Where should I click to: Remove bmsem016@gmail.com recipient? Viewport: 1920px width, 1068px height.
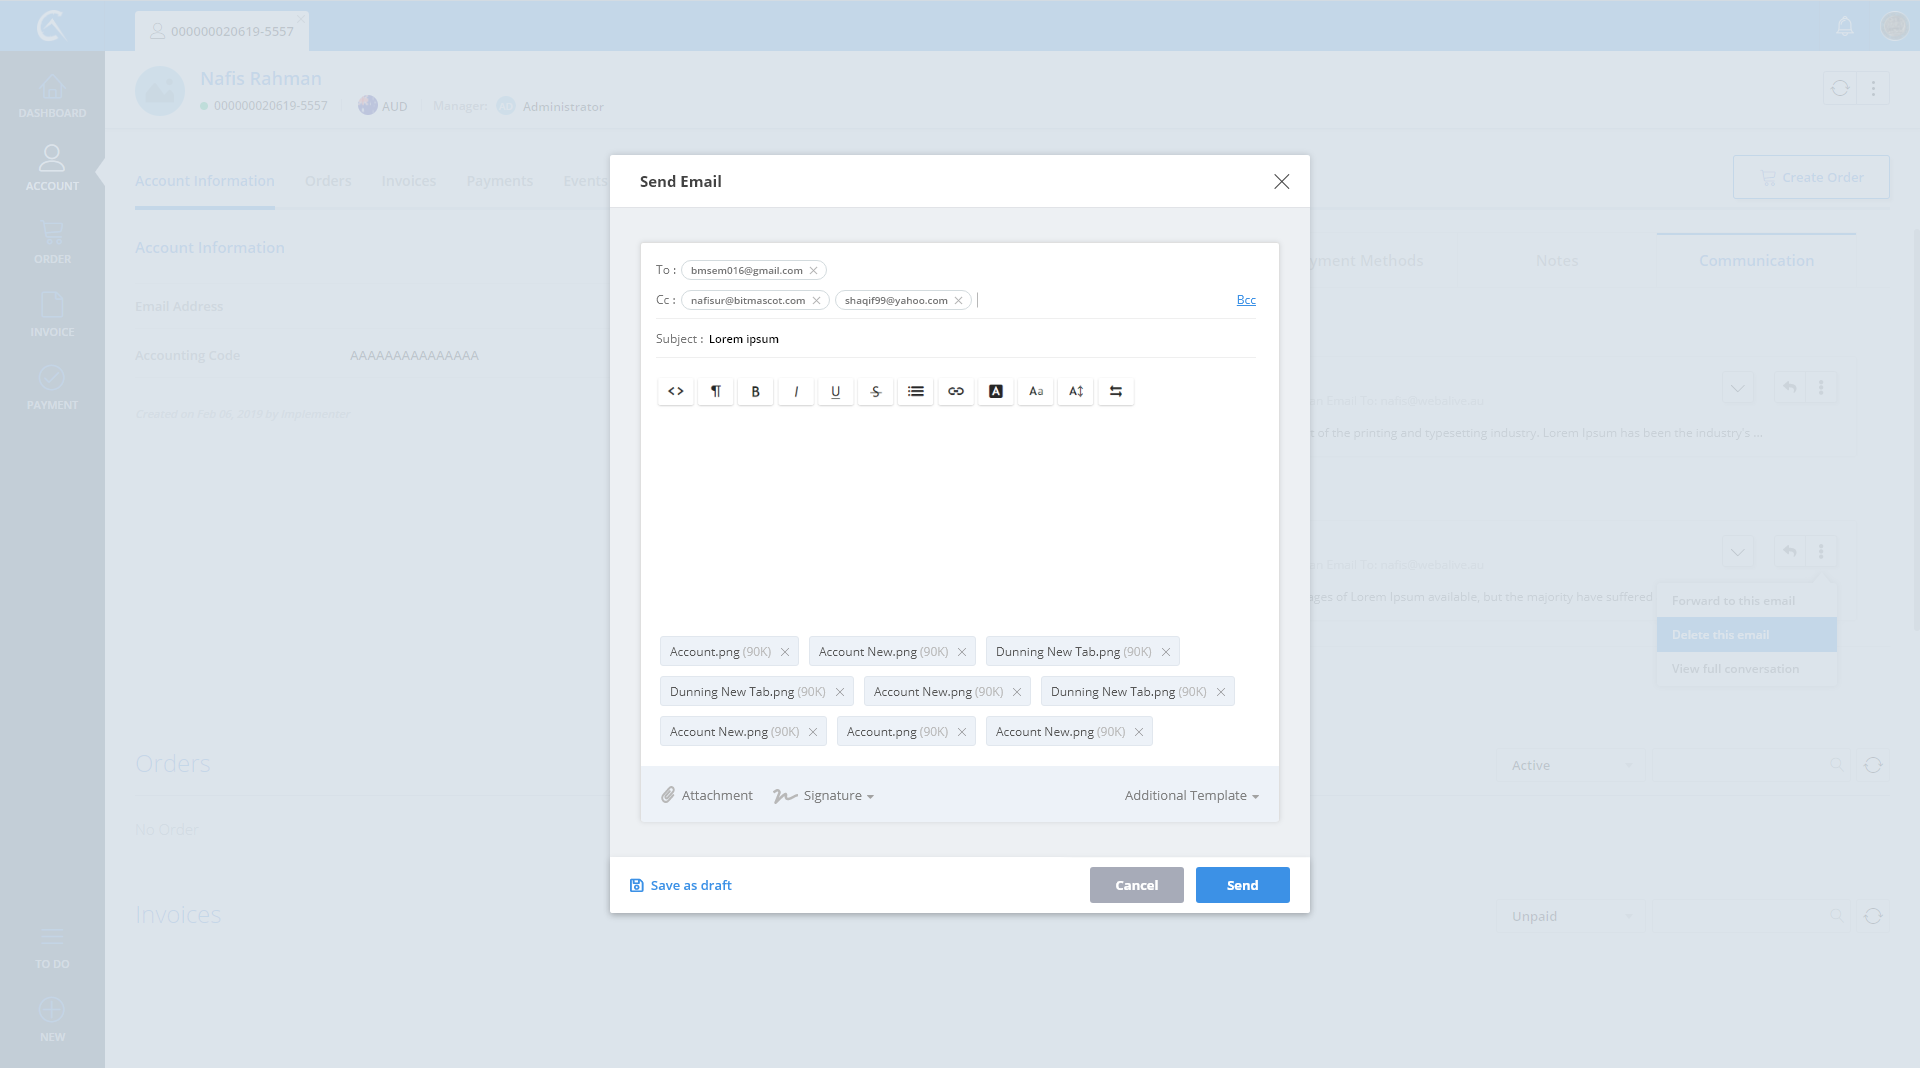[814, 270]
